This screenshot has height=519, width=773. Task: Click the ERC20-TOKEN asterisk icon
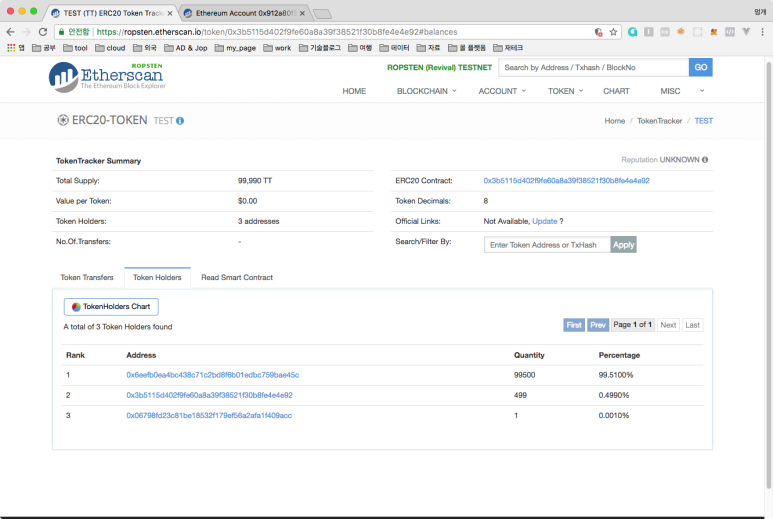[x=63, y=120]
